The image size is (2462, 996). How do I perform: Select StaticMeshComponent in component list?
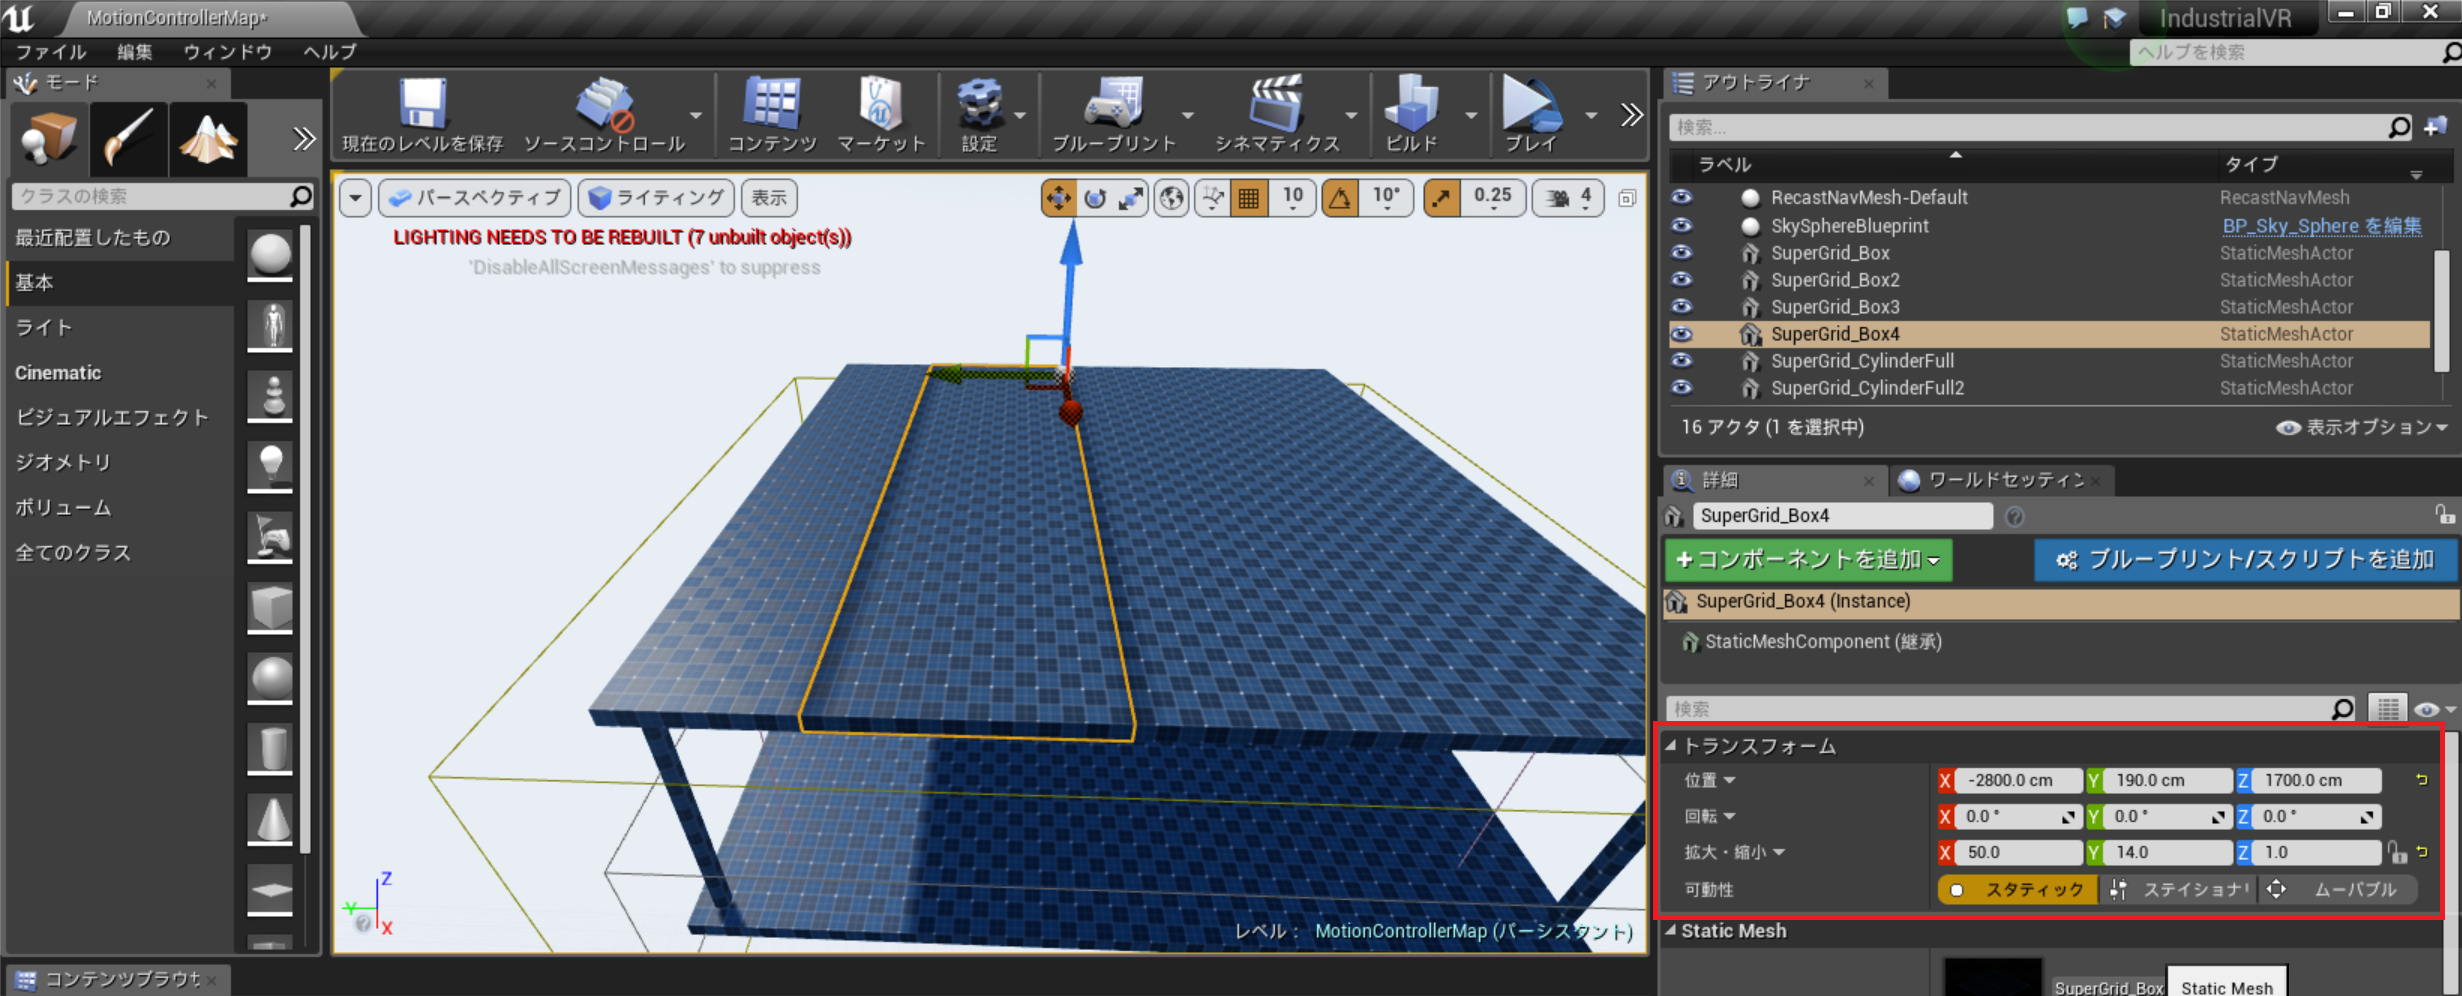pyautogui.click(x=1823, y=641)
